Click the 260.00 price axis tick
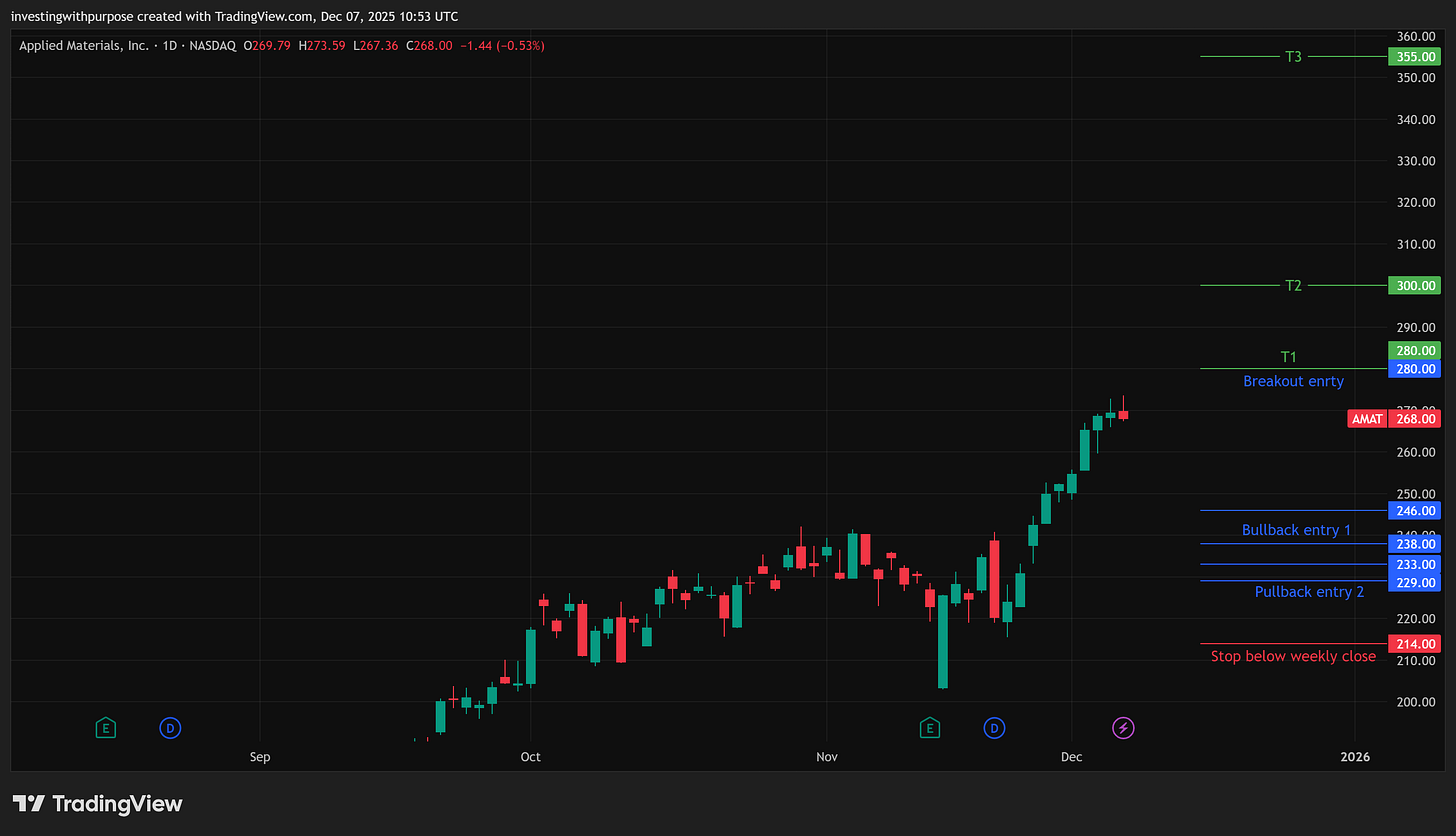 coord(1417,452)
